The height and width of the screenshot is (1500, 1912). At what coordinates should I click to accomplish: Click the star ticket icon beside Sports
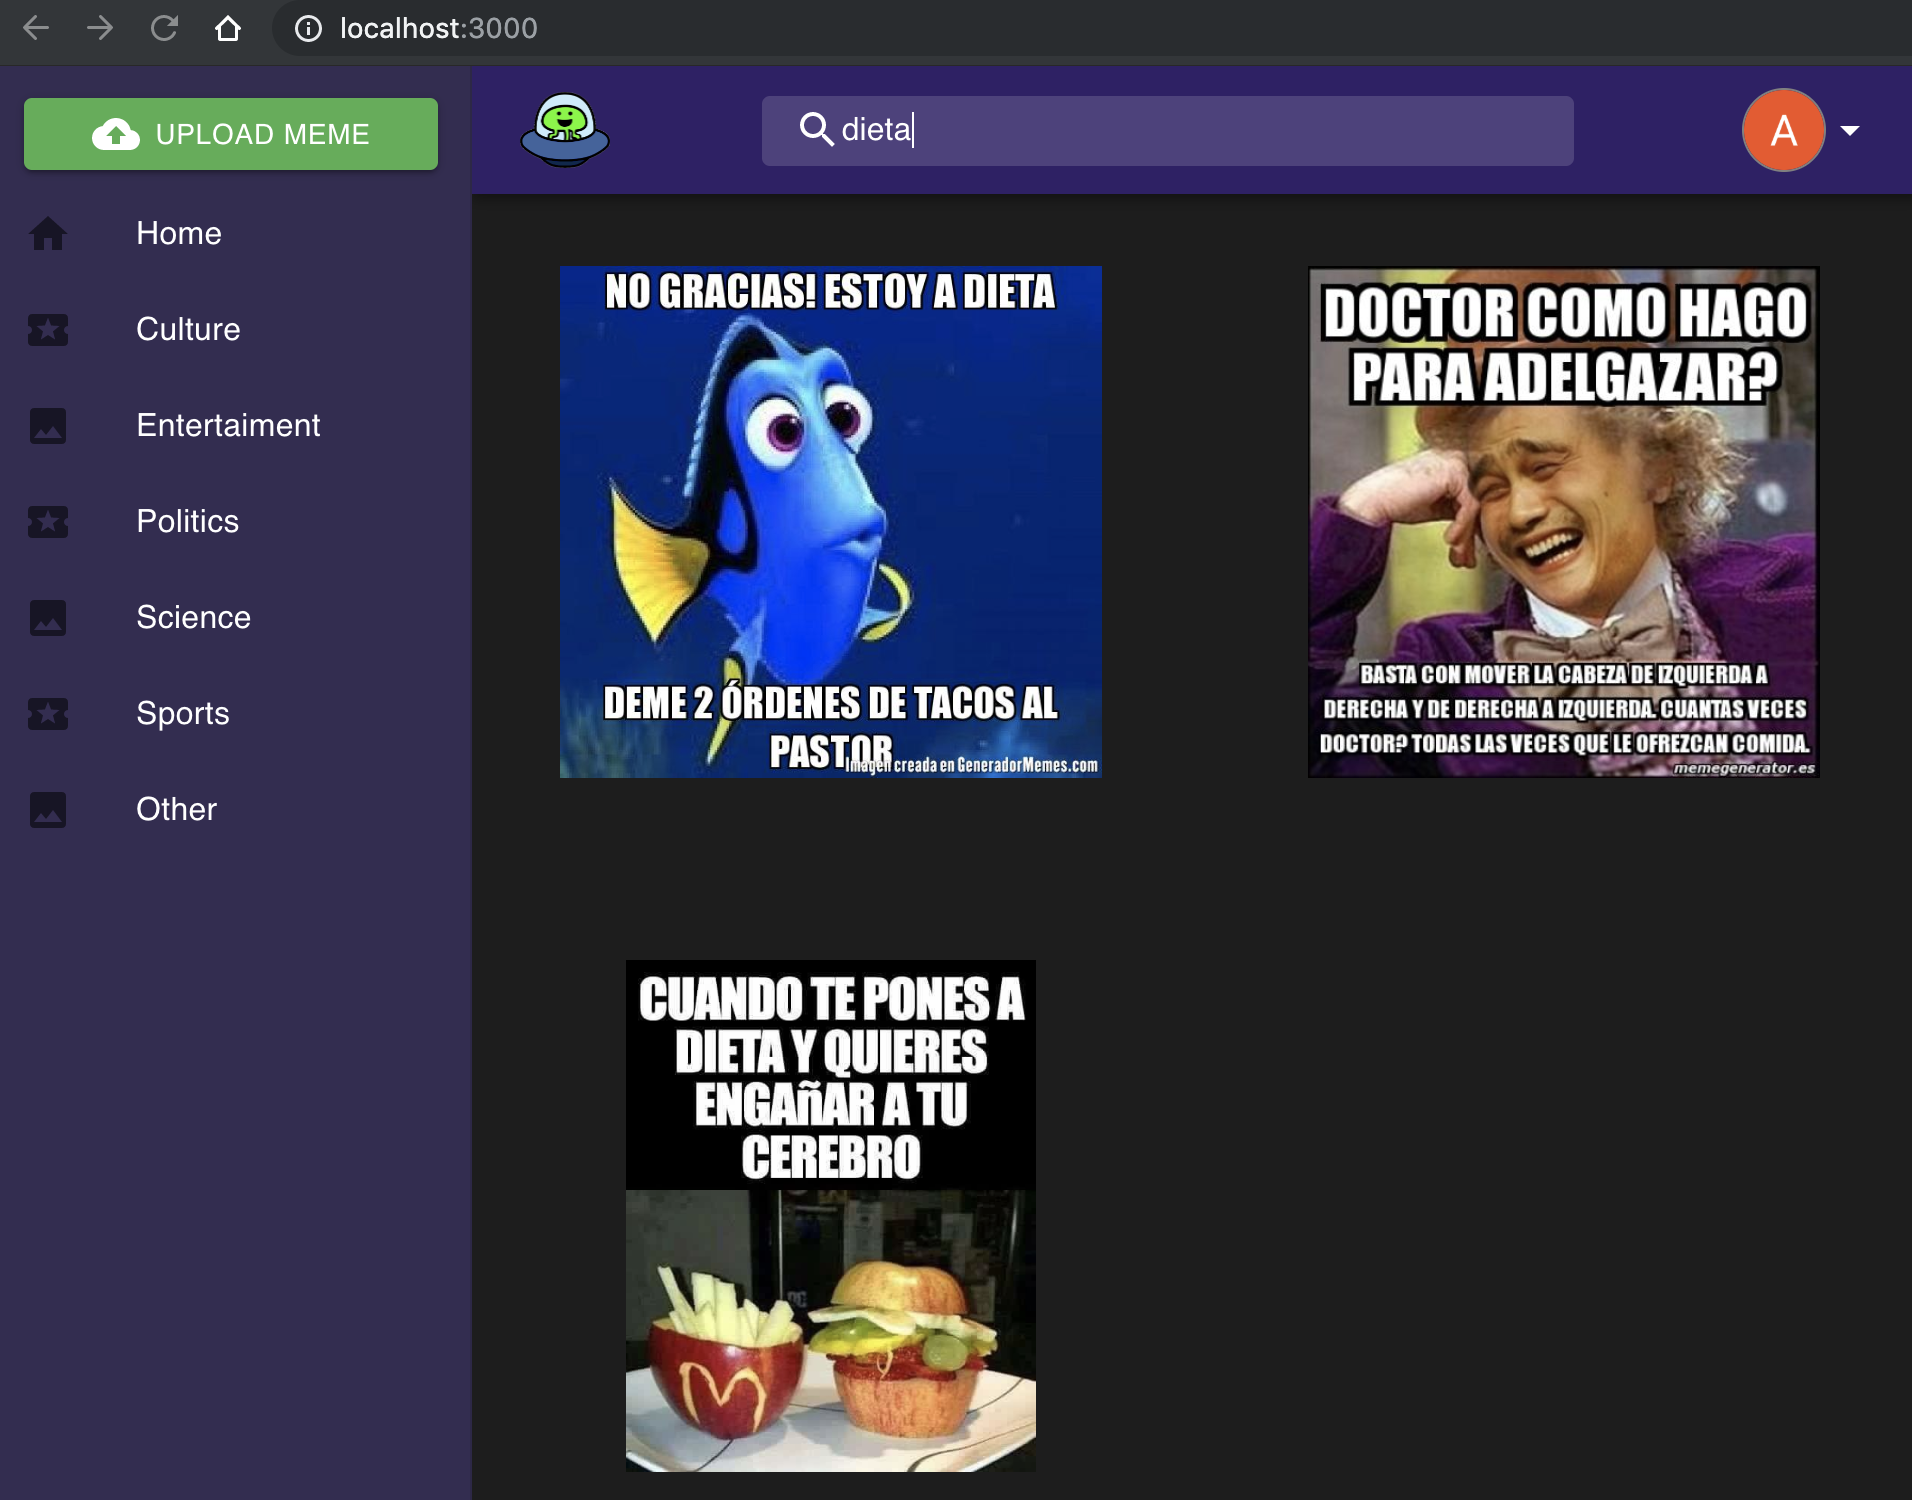(x=48, y=713)
